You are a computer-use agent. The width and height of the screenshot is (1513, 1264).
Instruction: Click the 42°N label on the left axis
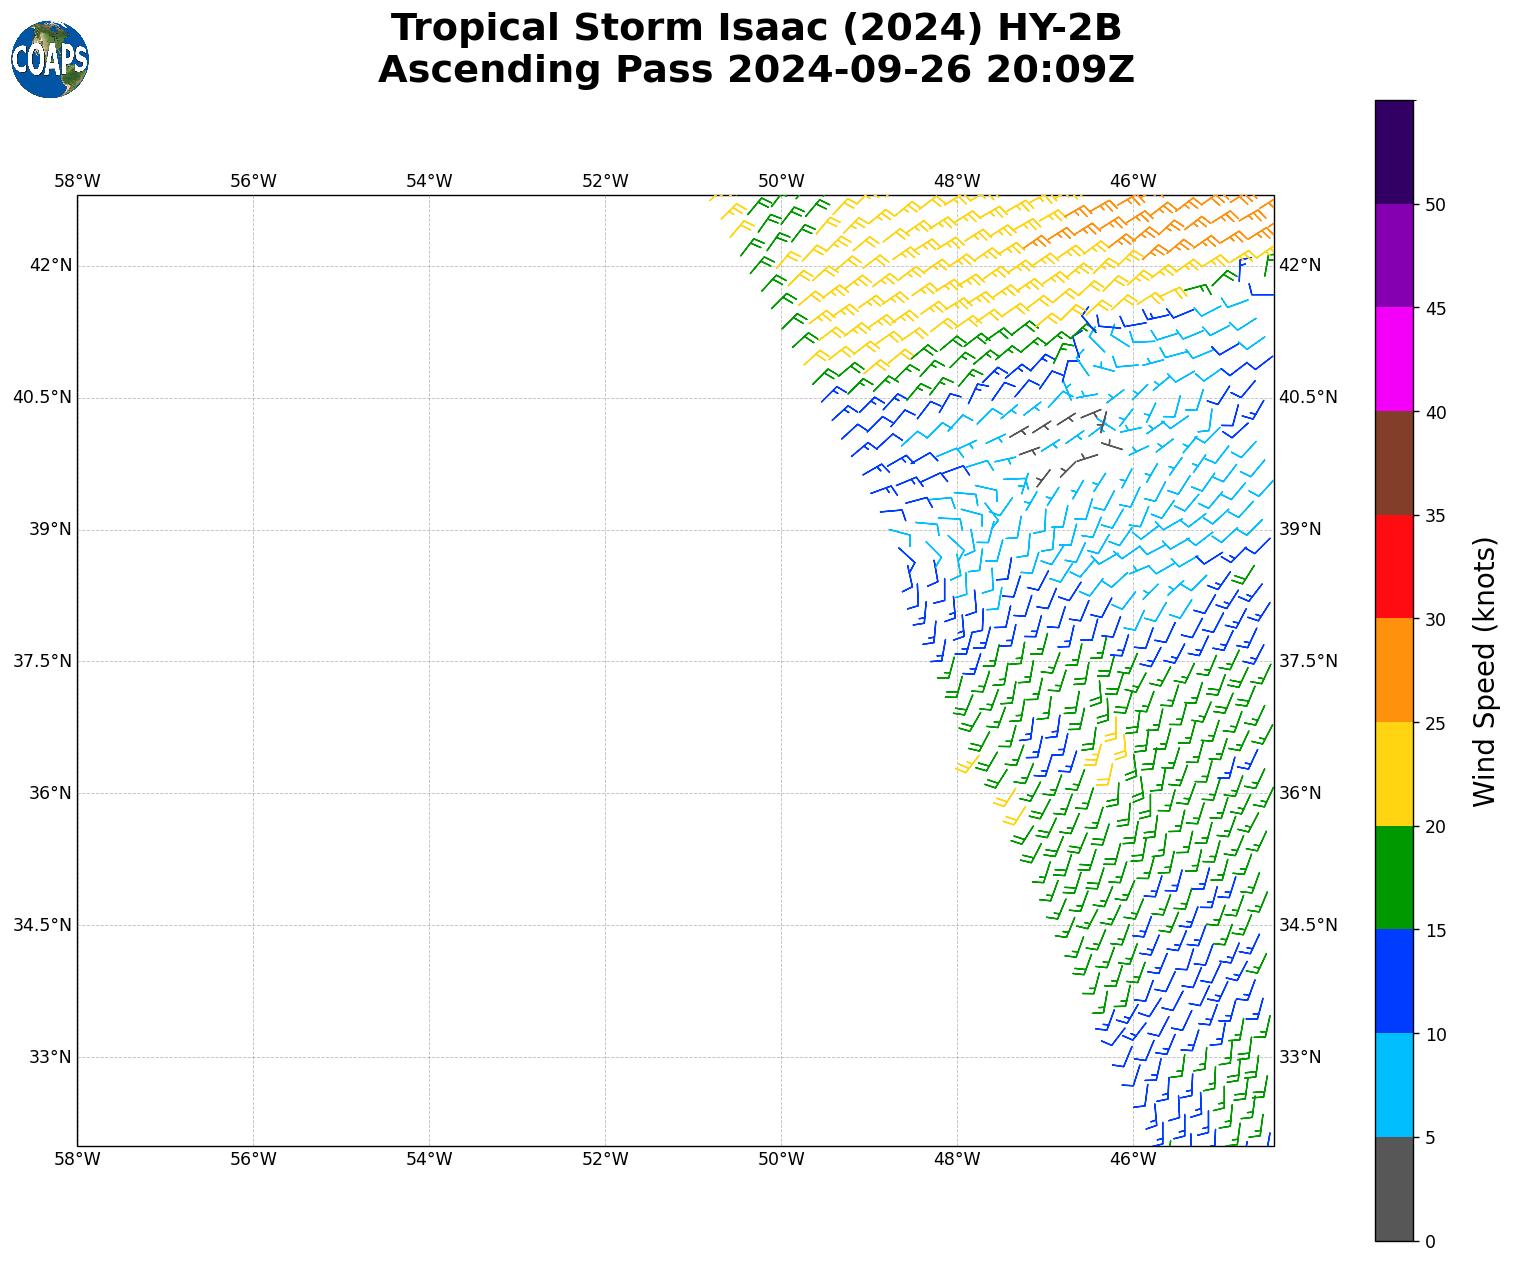50,265
